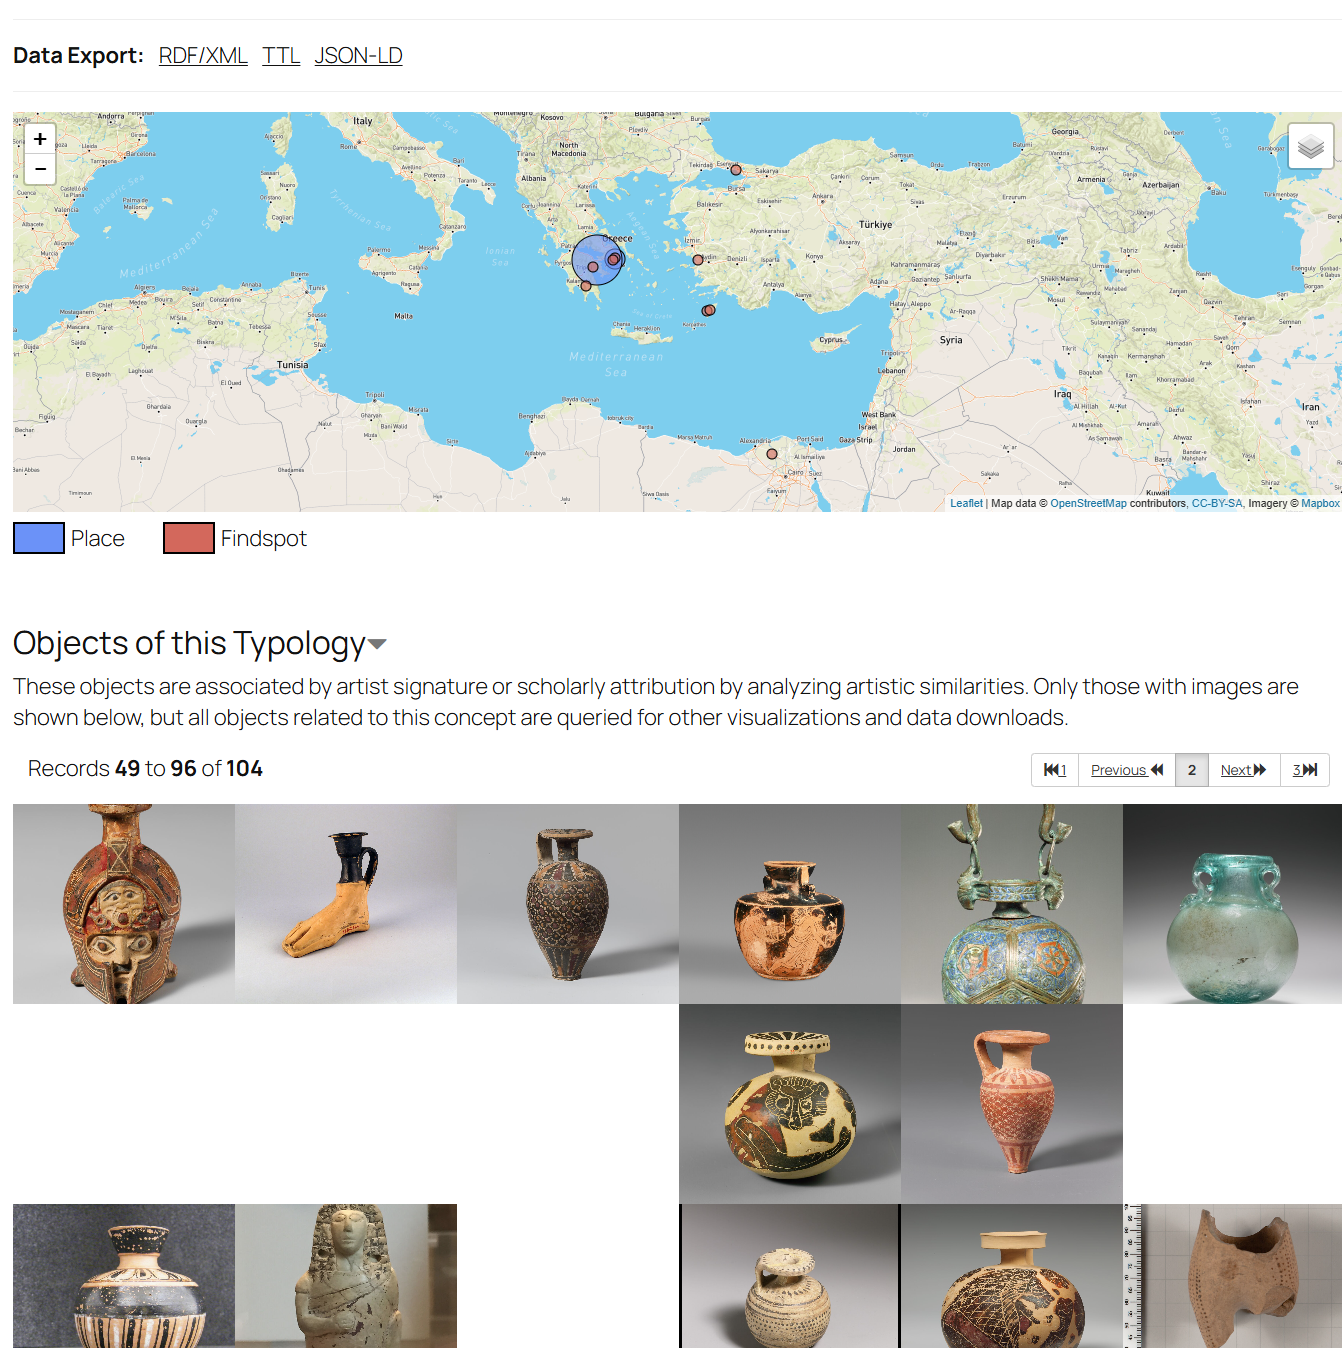The height and width of the screenshot is (1348, 1342).
Task: Open the foot-shaped vase thumbnail
Action: tap(346, 904)
